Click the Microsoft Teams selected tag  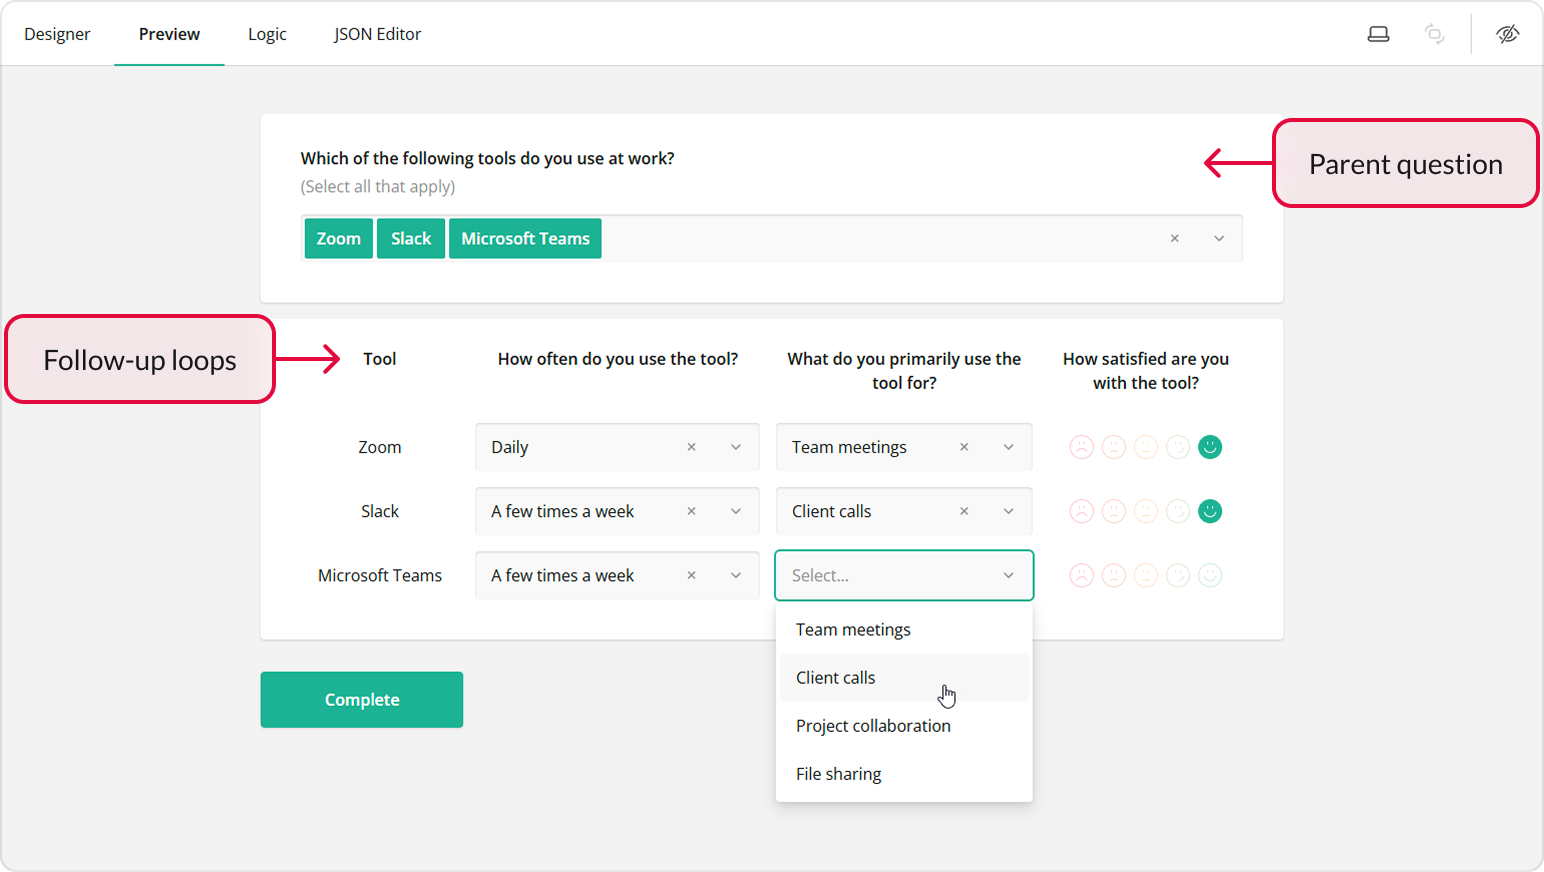(525, 239)
